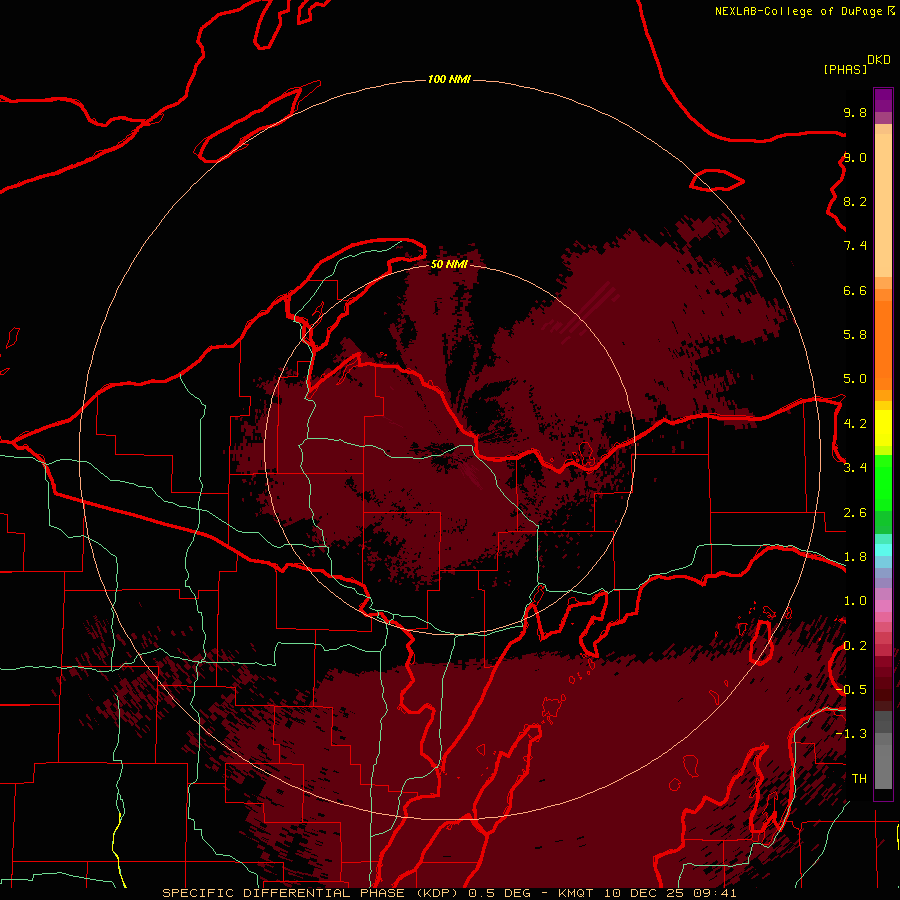Select the 8.2 scale value
This screenshot has width=900, height=900.
click(855, 201)
